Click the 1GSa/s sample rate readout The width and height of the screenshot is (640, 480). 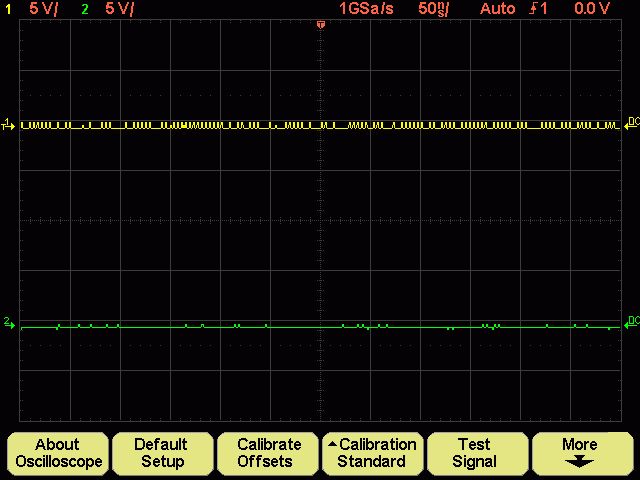tap(366, 9)
